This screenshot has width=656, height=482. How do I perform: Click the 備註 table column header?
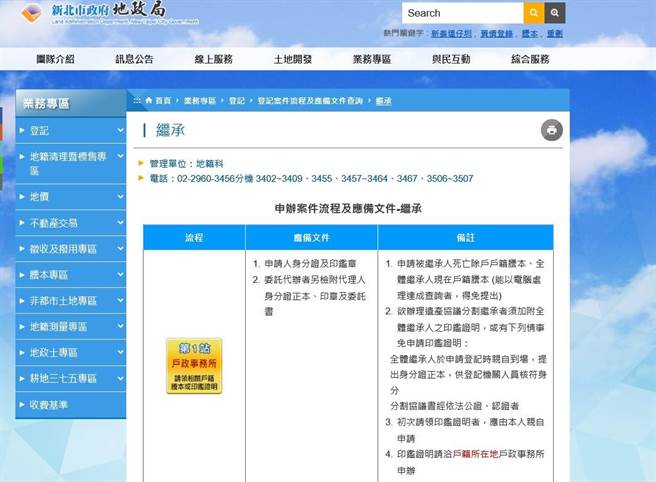coord(466,237)
